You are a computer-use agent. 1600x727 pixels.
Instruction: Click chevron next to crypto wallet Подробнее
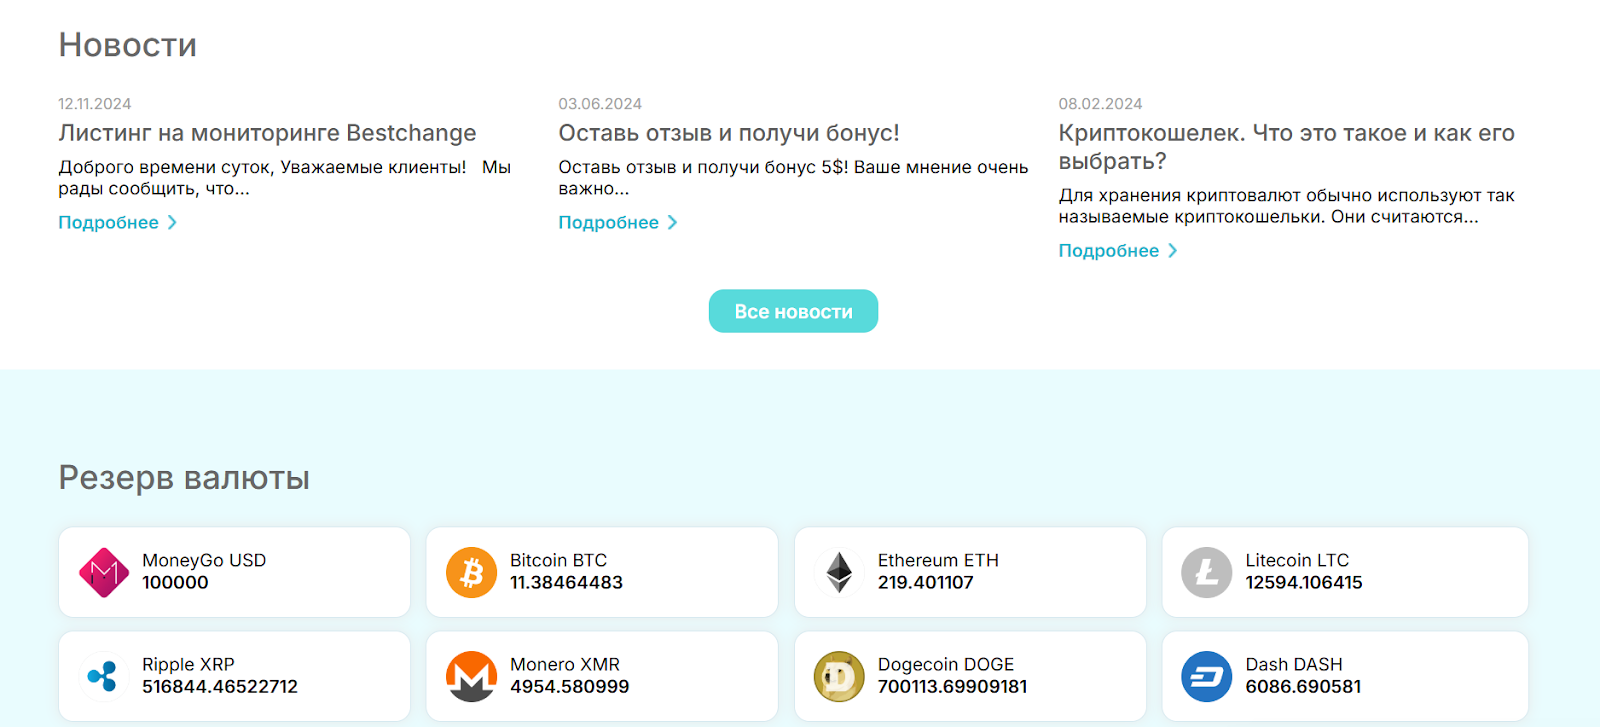pos(1172,250)
